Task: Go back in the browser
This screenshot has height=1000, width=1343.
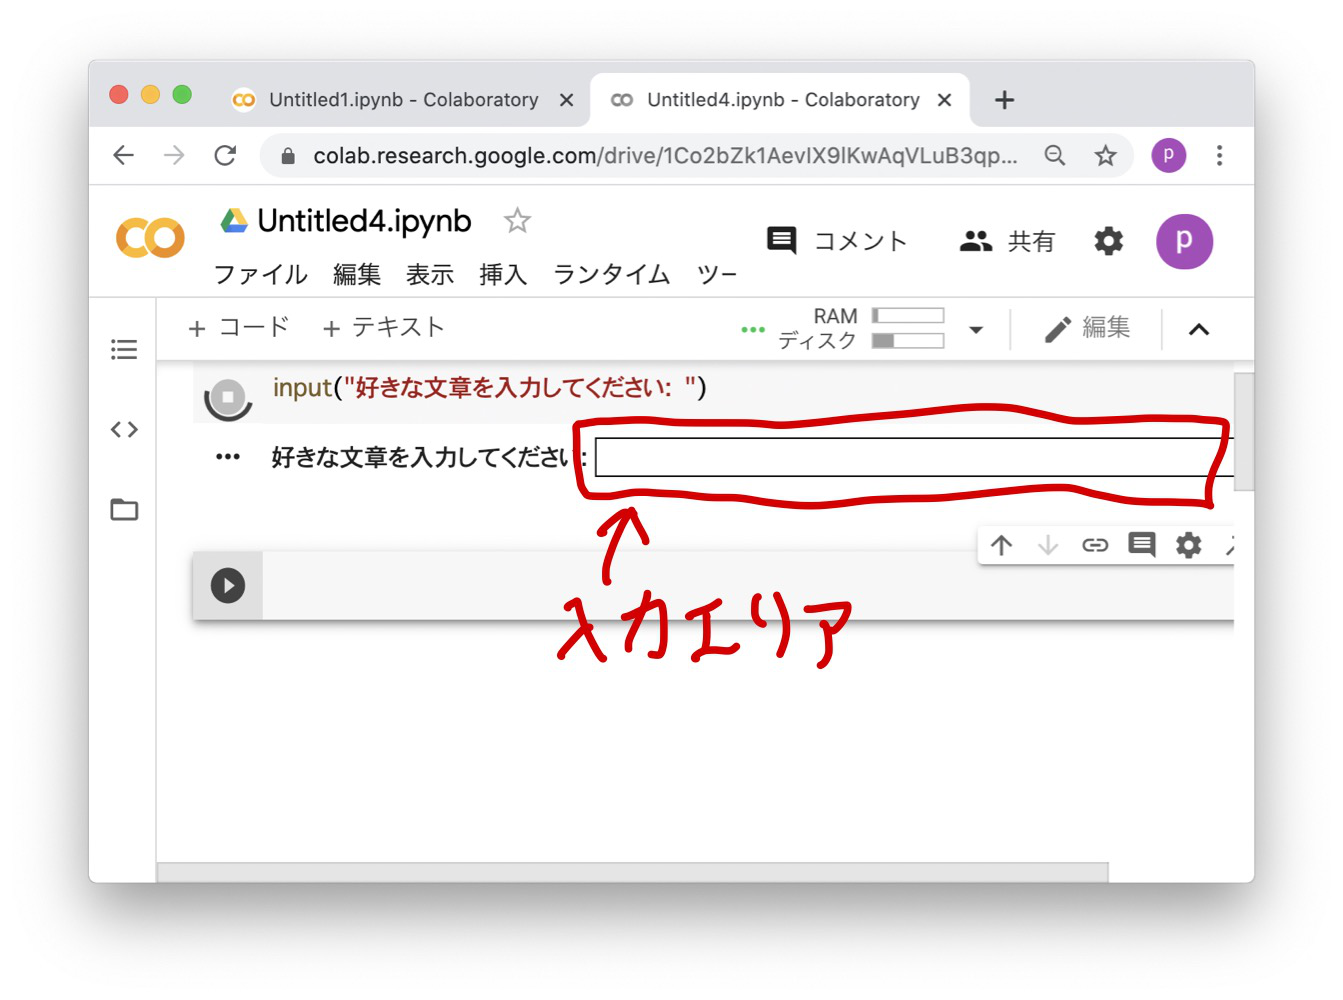Action: [123, 155]
